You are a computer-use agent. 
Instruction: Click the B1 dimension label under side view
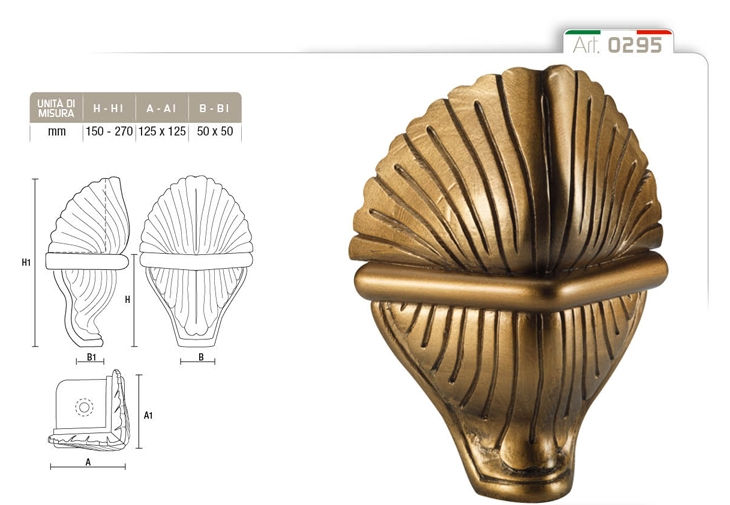pos(91,357)
